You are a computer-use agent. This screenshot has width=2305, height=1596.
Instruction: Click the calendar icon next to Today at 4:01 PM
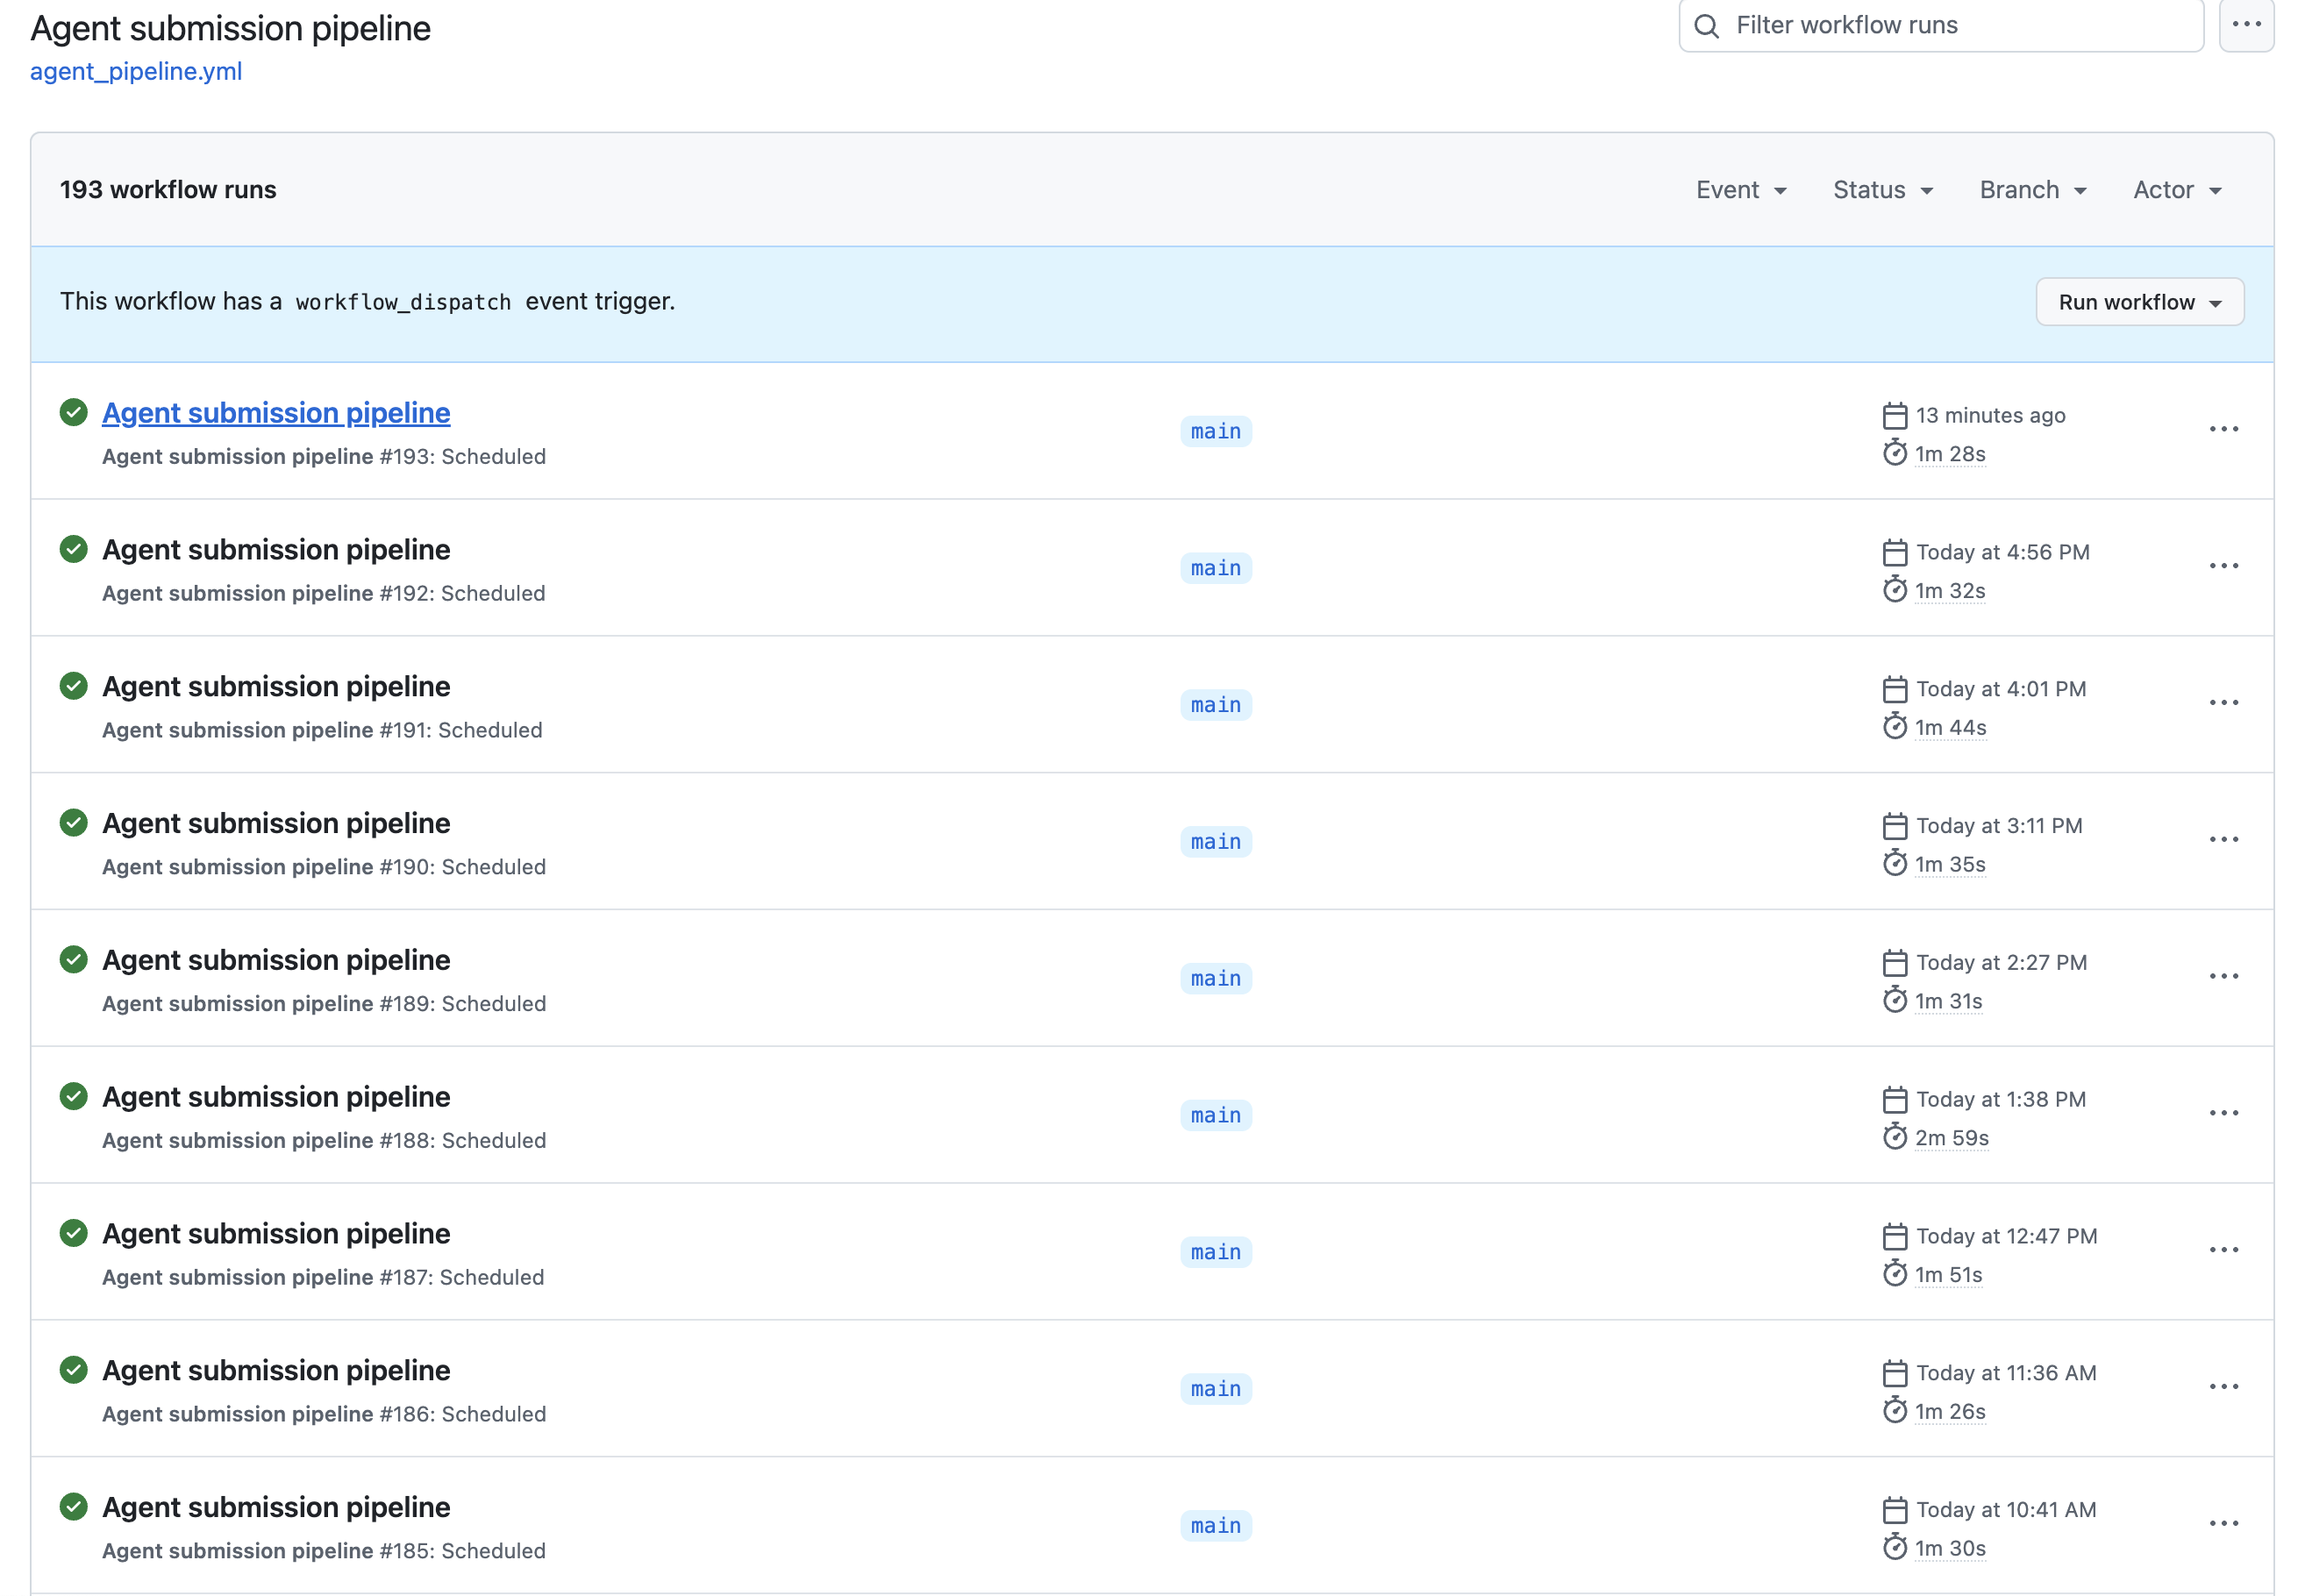pos(1894,689)
